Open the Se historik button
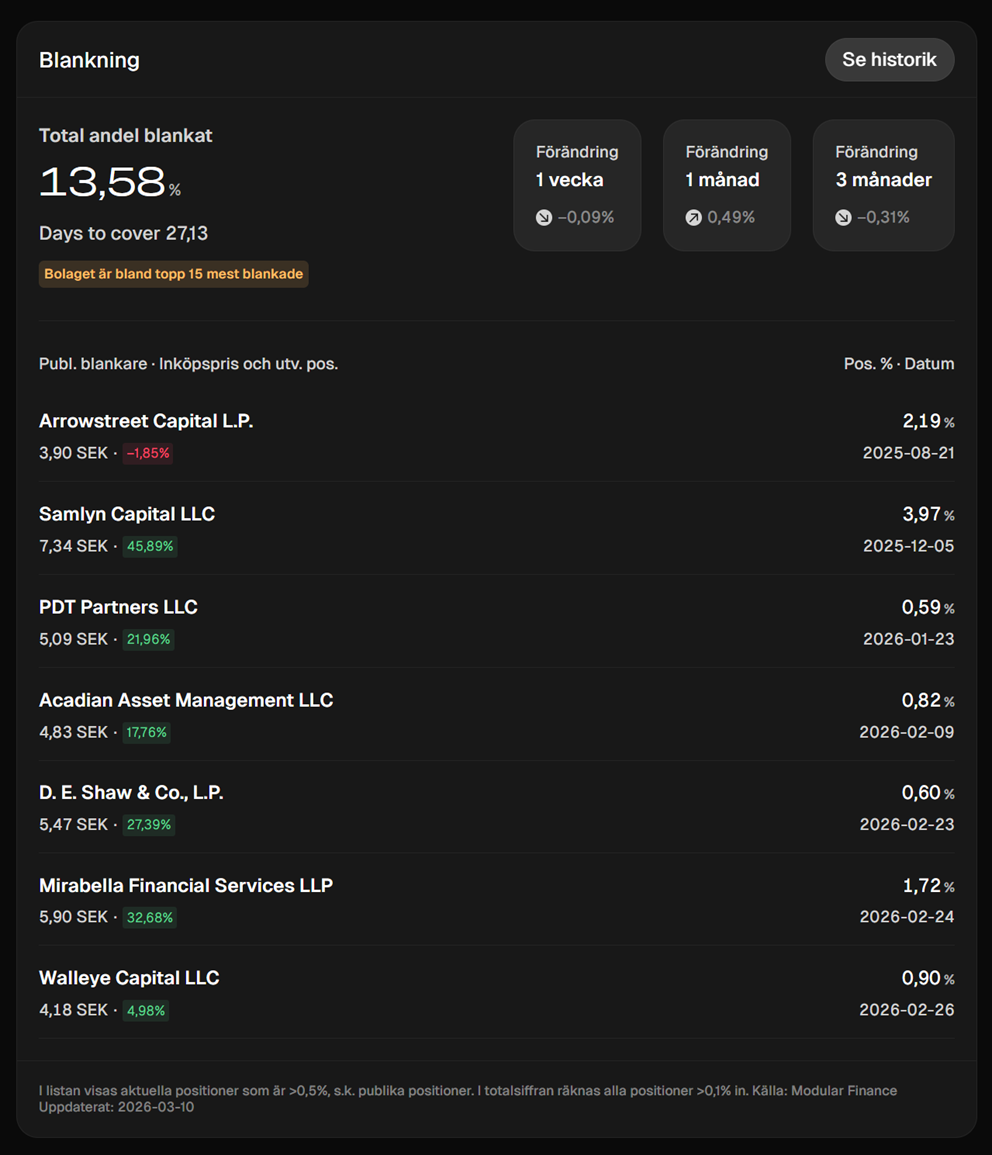The height and width of the screenshot is (1155, 992). (x=890, y=60)
